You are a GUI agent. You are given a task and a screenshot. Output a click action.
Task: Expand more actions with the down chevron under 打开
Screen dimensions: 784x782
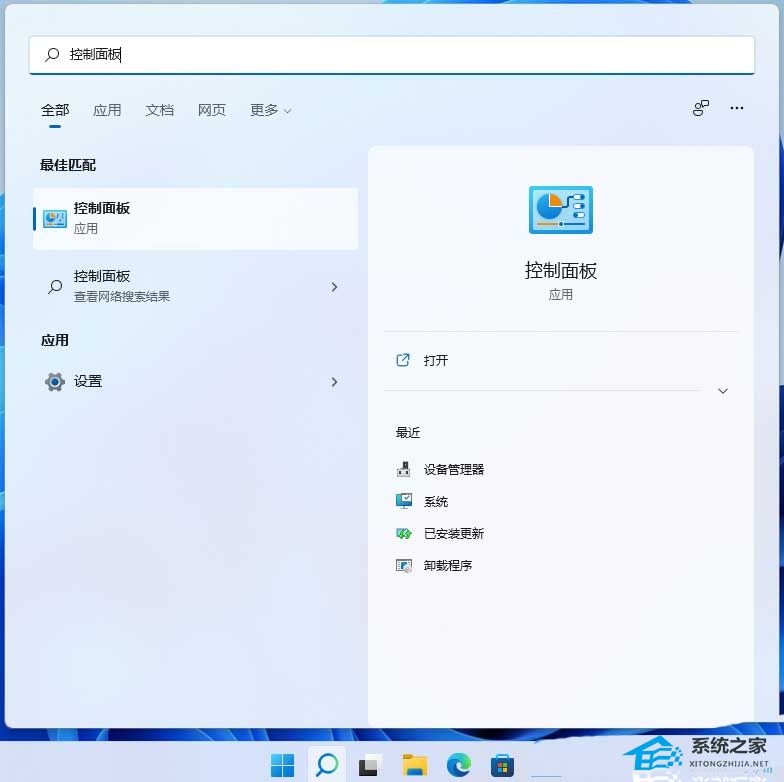coord(723,391)
